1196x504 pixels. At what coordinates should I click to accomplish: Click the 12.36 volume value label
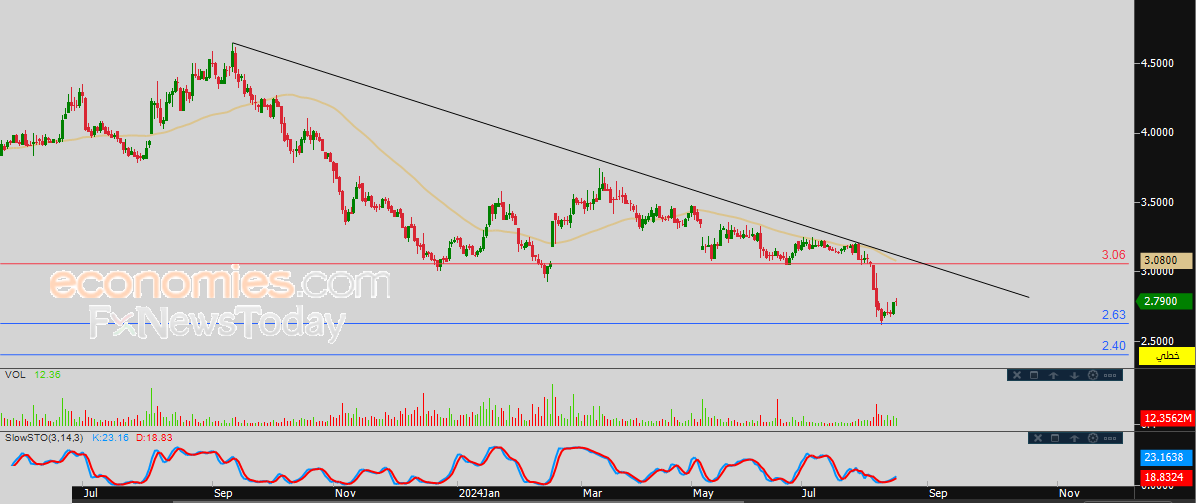point(47,374)
